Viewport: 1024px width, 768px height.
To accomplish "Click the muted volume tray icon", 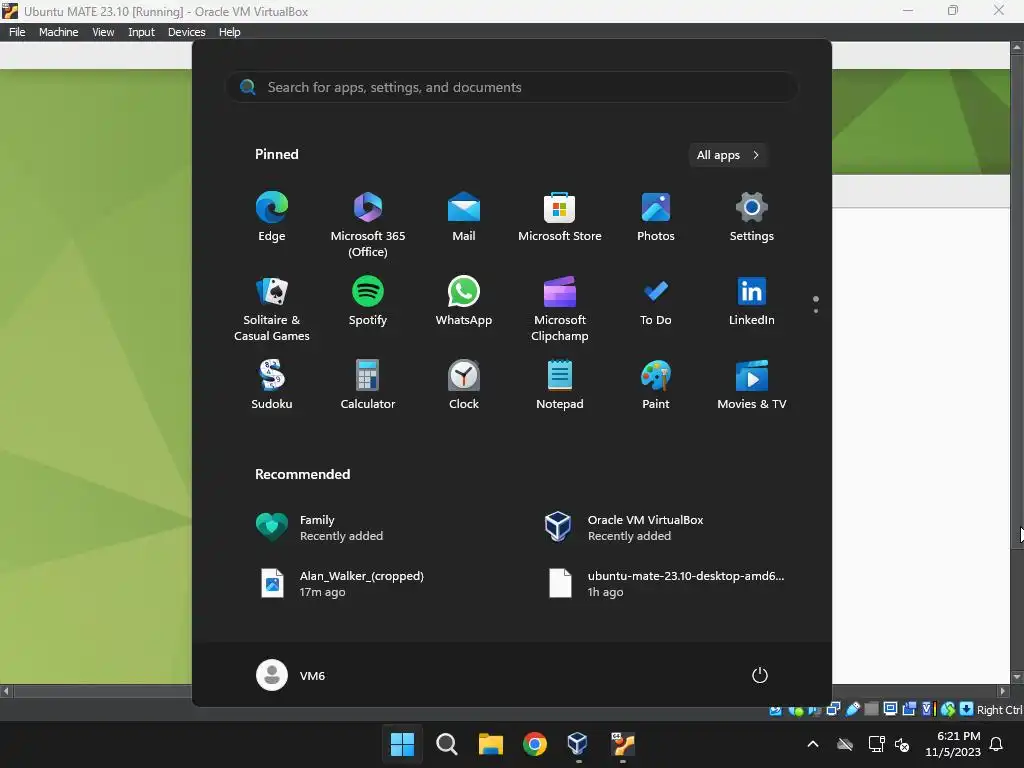I will 902,744.
